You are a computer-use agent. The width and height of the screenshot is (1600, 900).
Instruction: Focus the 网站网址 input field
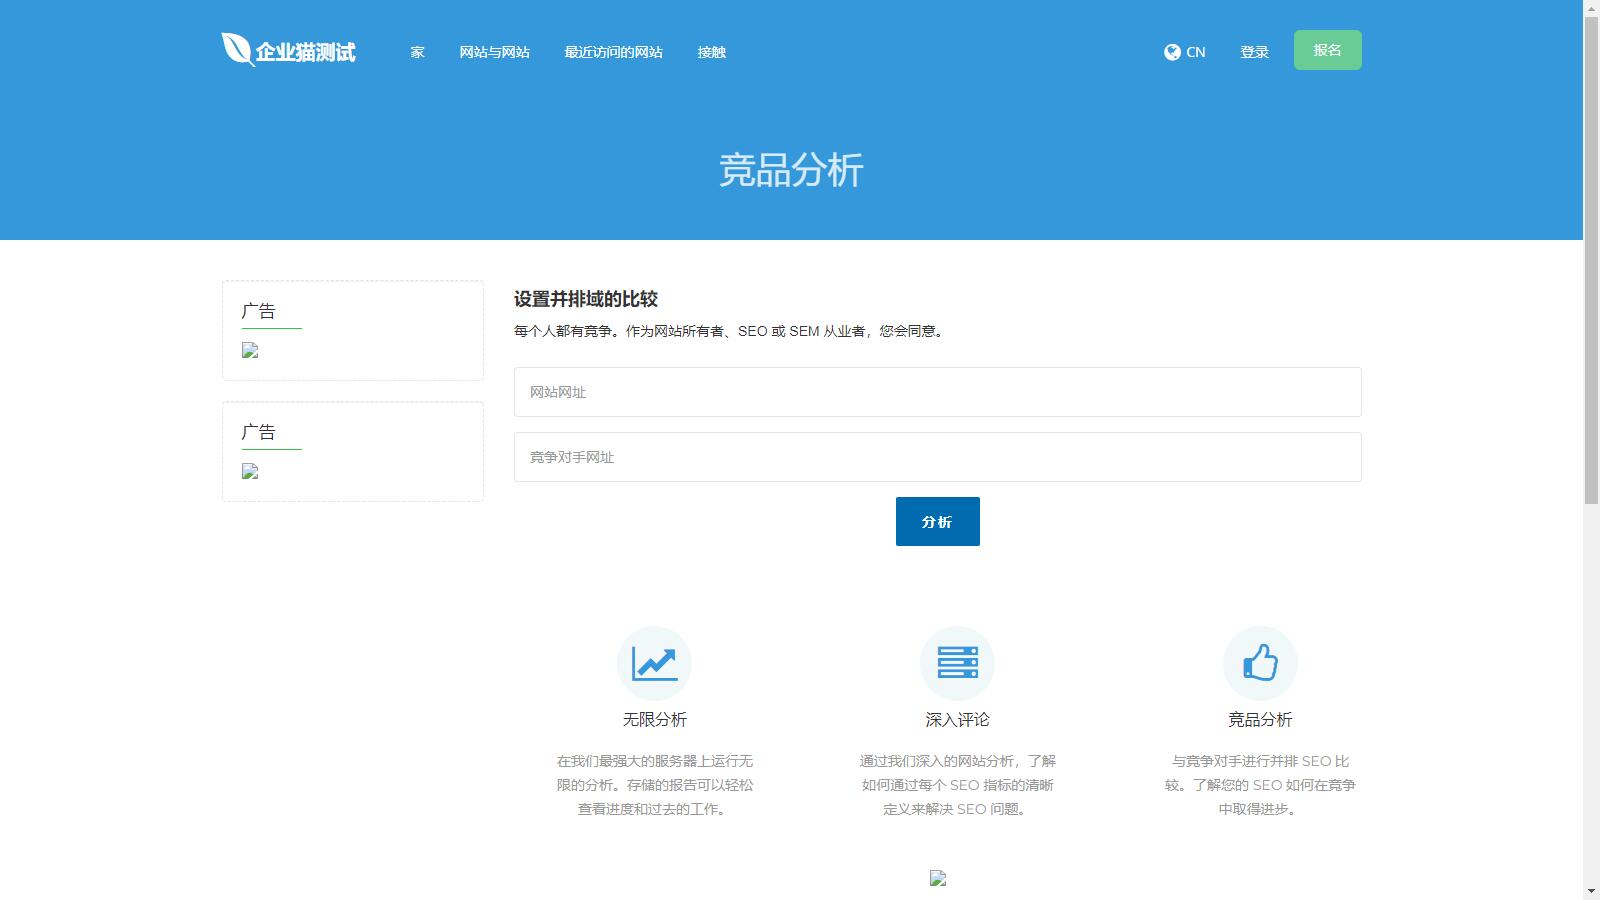coord(937,392)
